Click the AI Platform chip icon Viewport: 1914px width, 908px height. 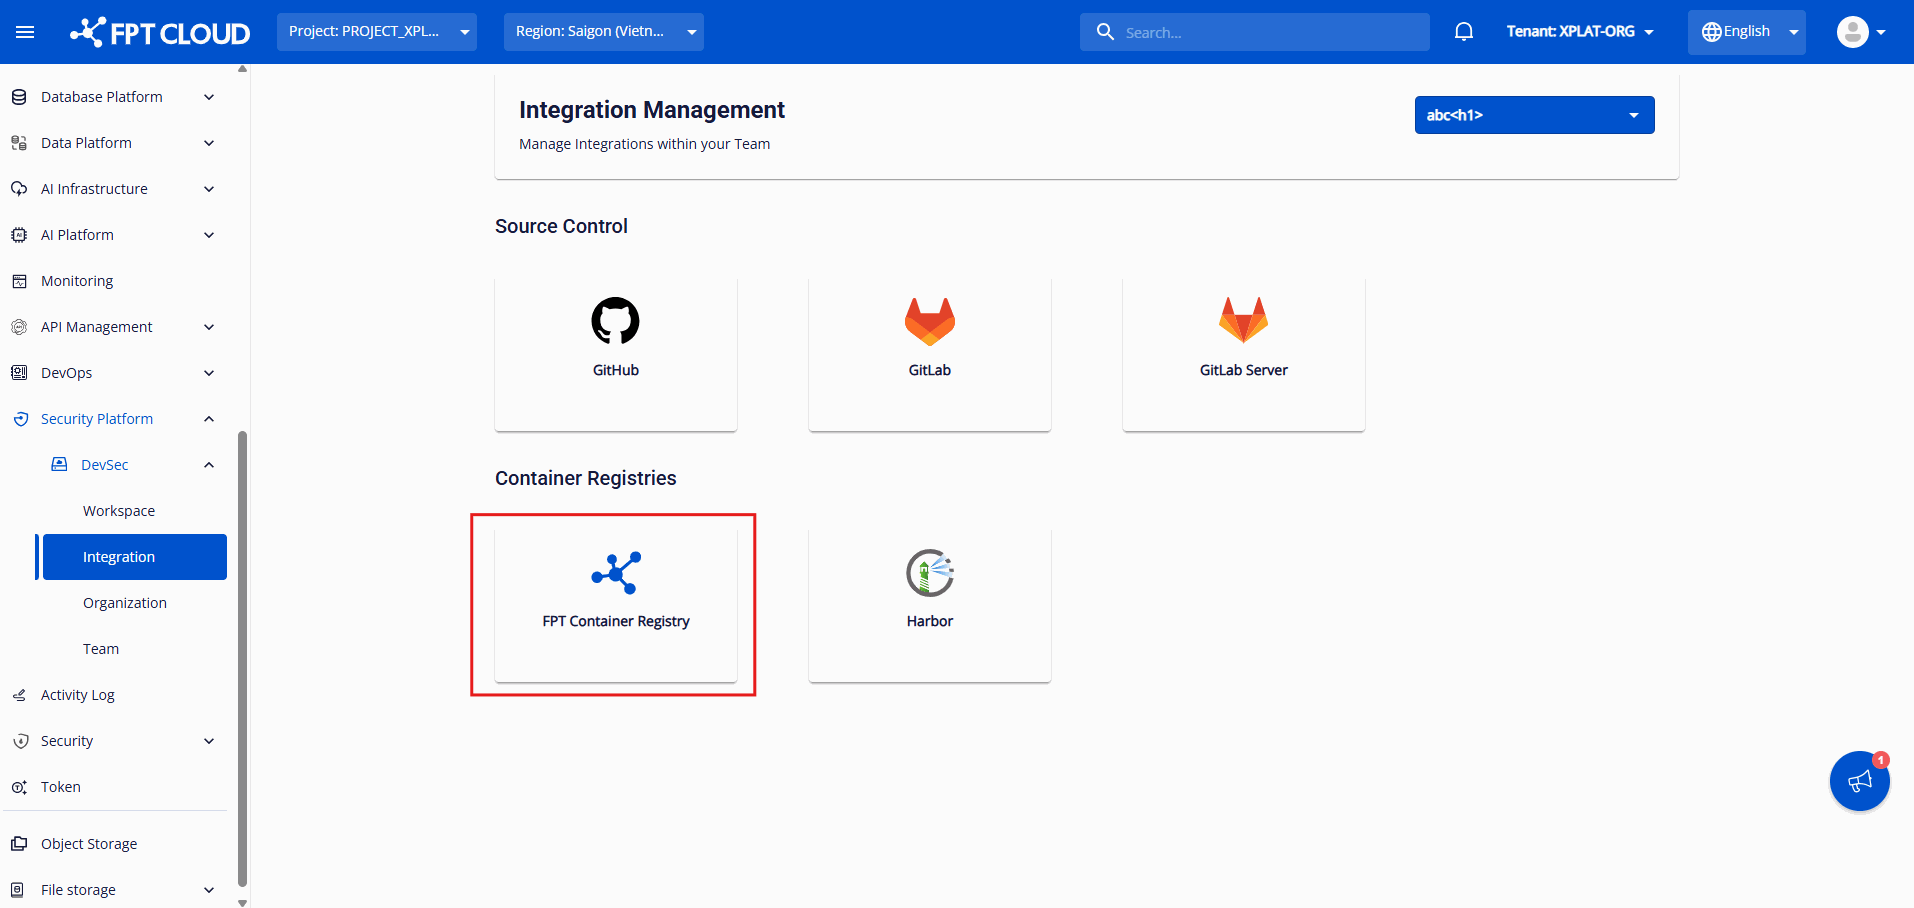coord(19,235)
